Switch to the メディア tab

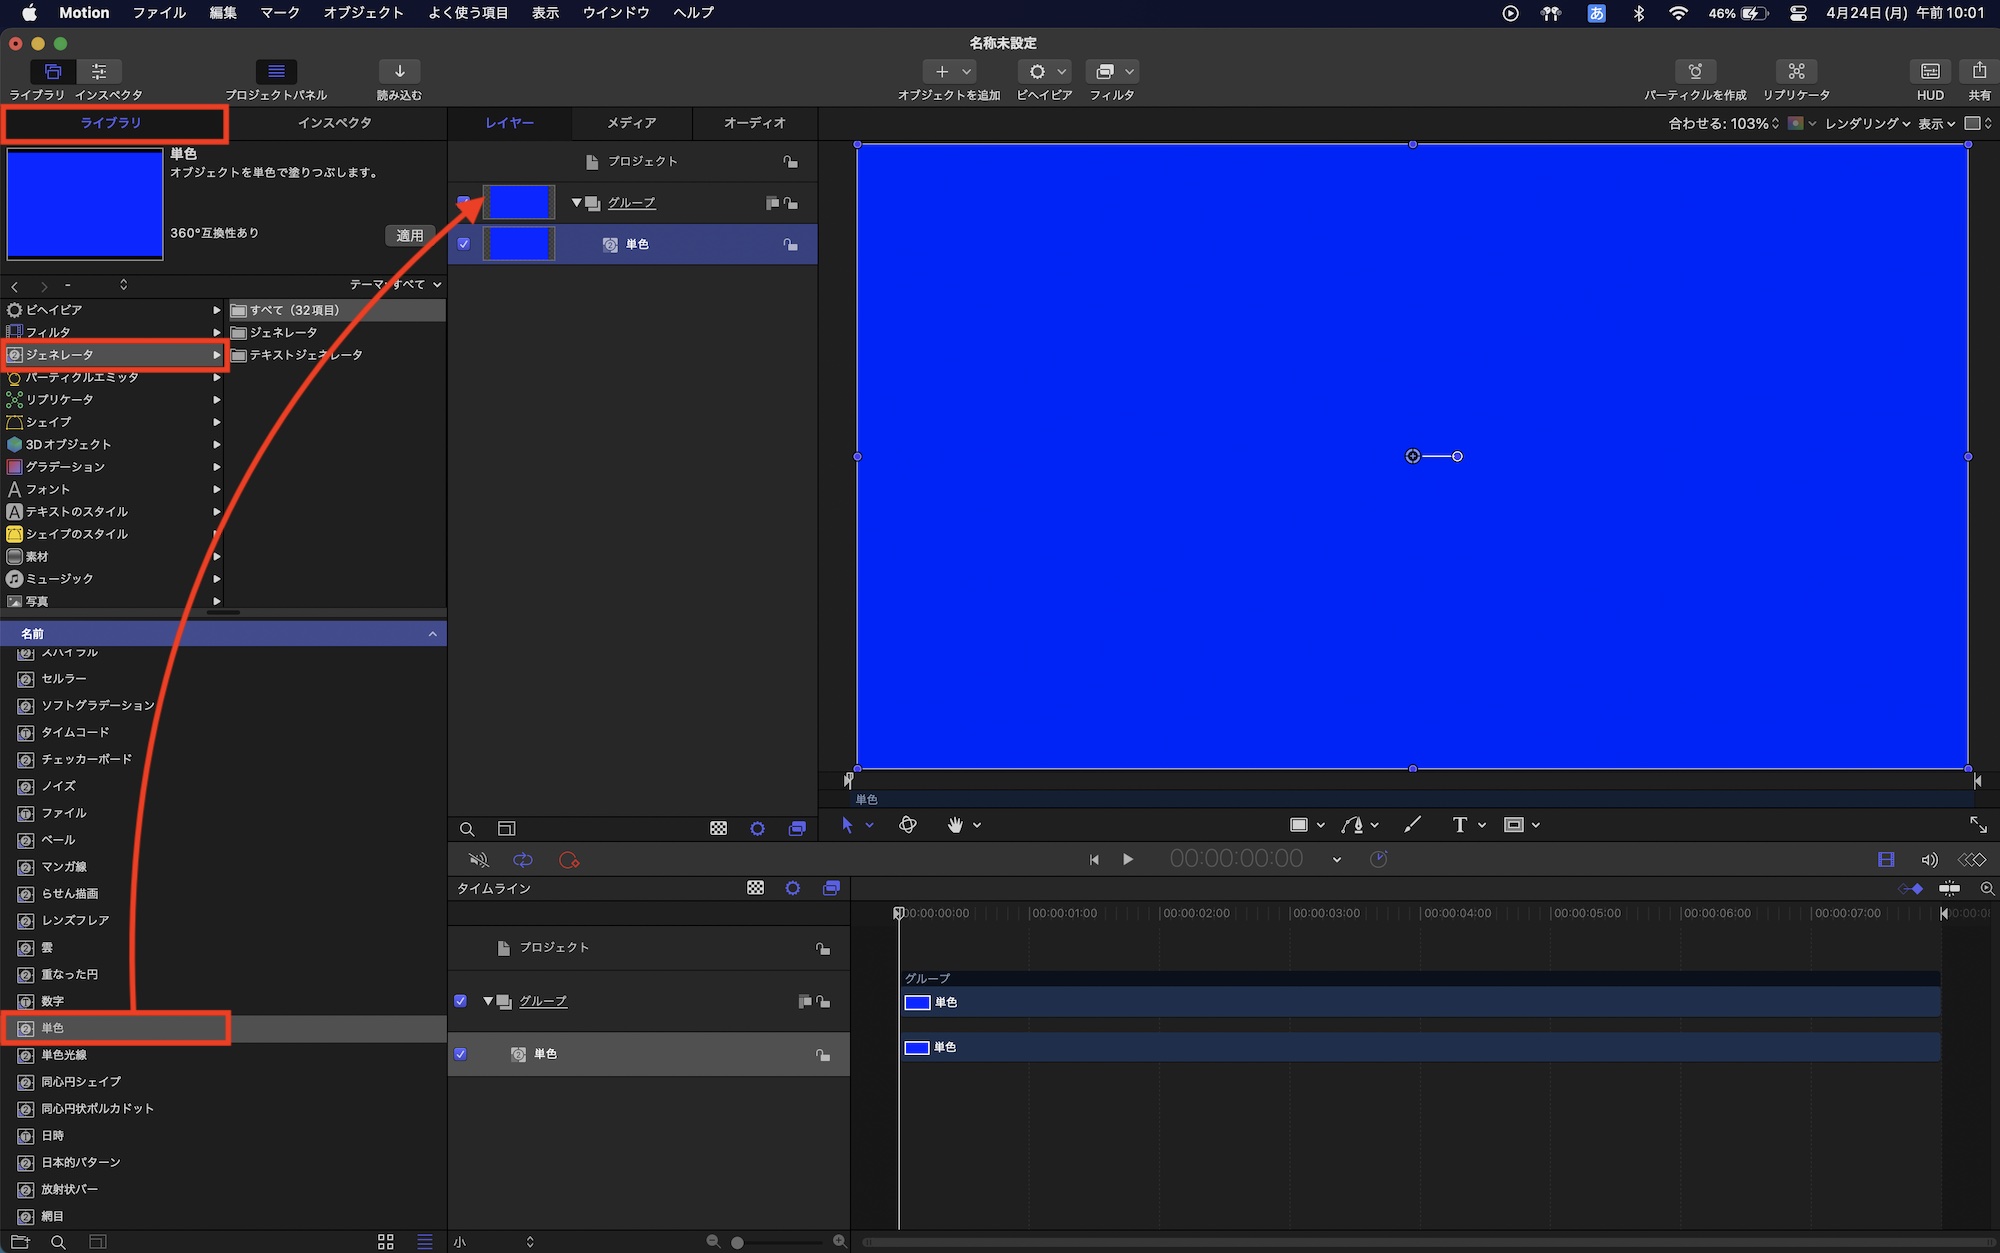click(x=631, y=123)
